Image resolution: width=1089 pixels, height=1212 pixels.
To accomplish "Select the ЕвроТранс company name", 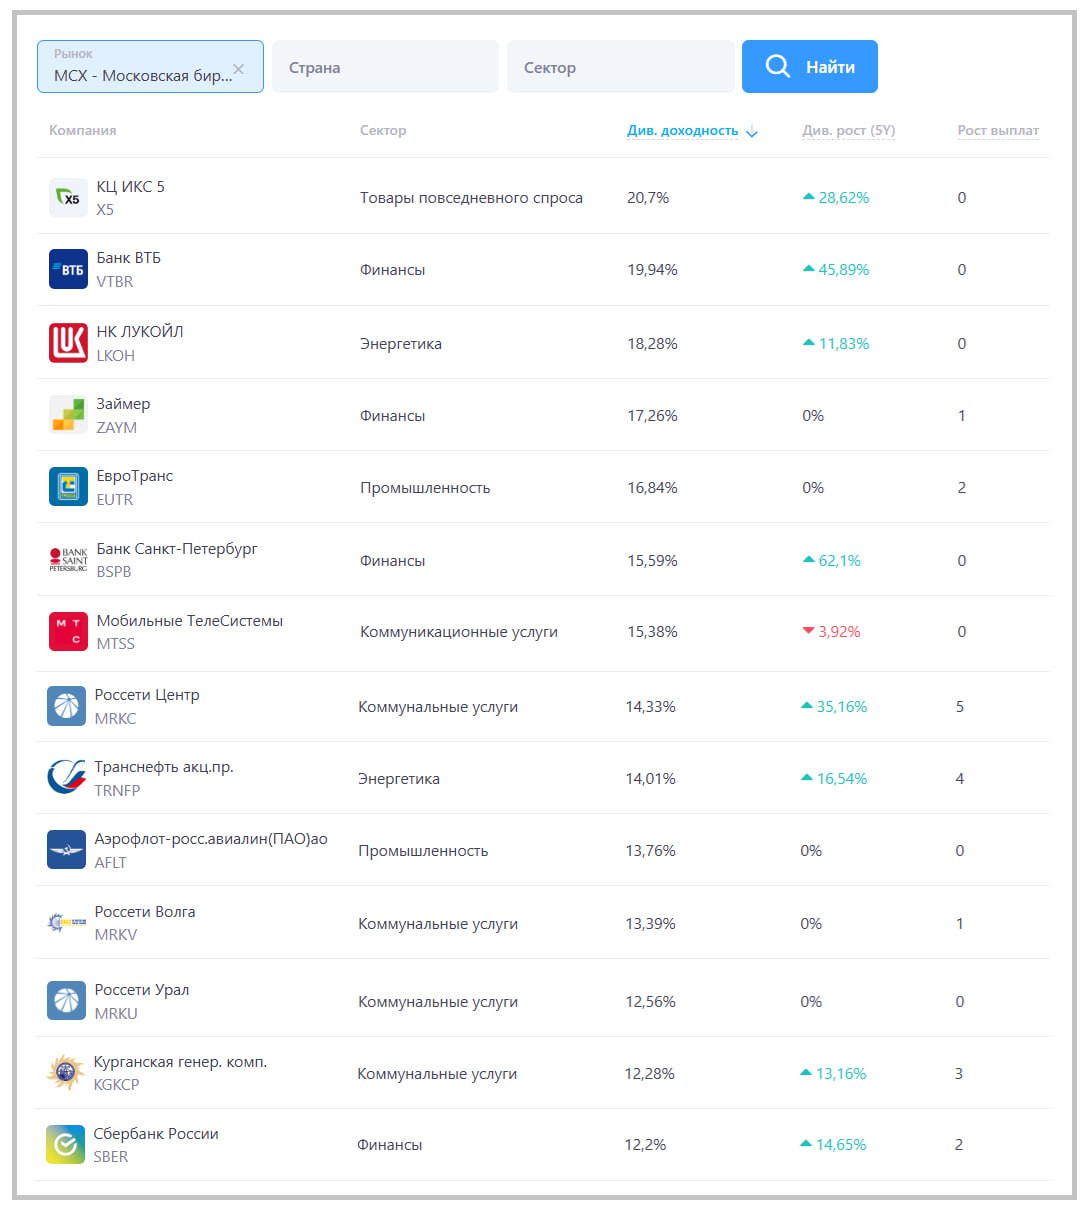I will coord(134,476).
